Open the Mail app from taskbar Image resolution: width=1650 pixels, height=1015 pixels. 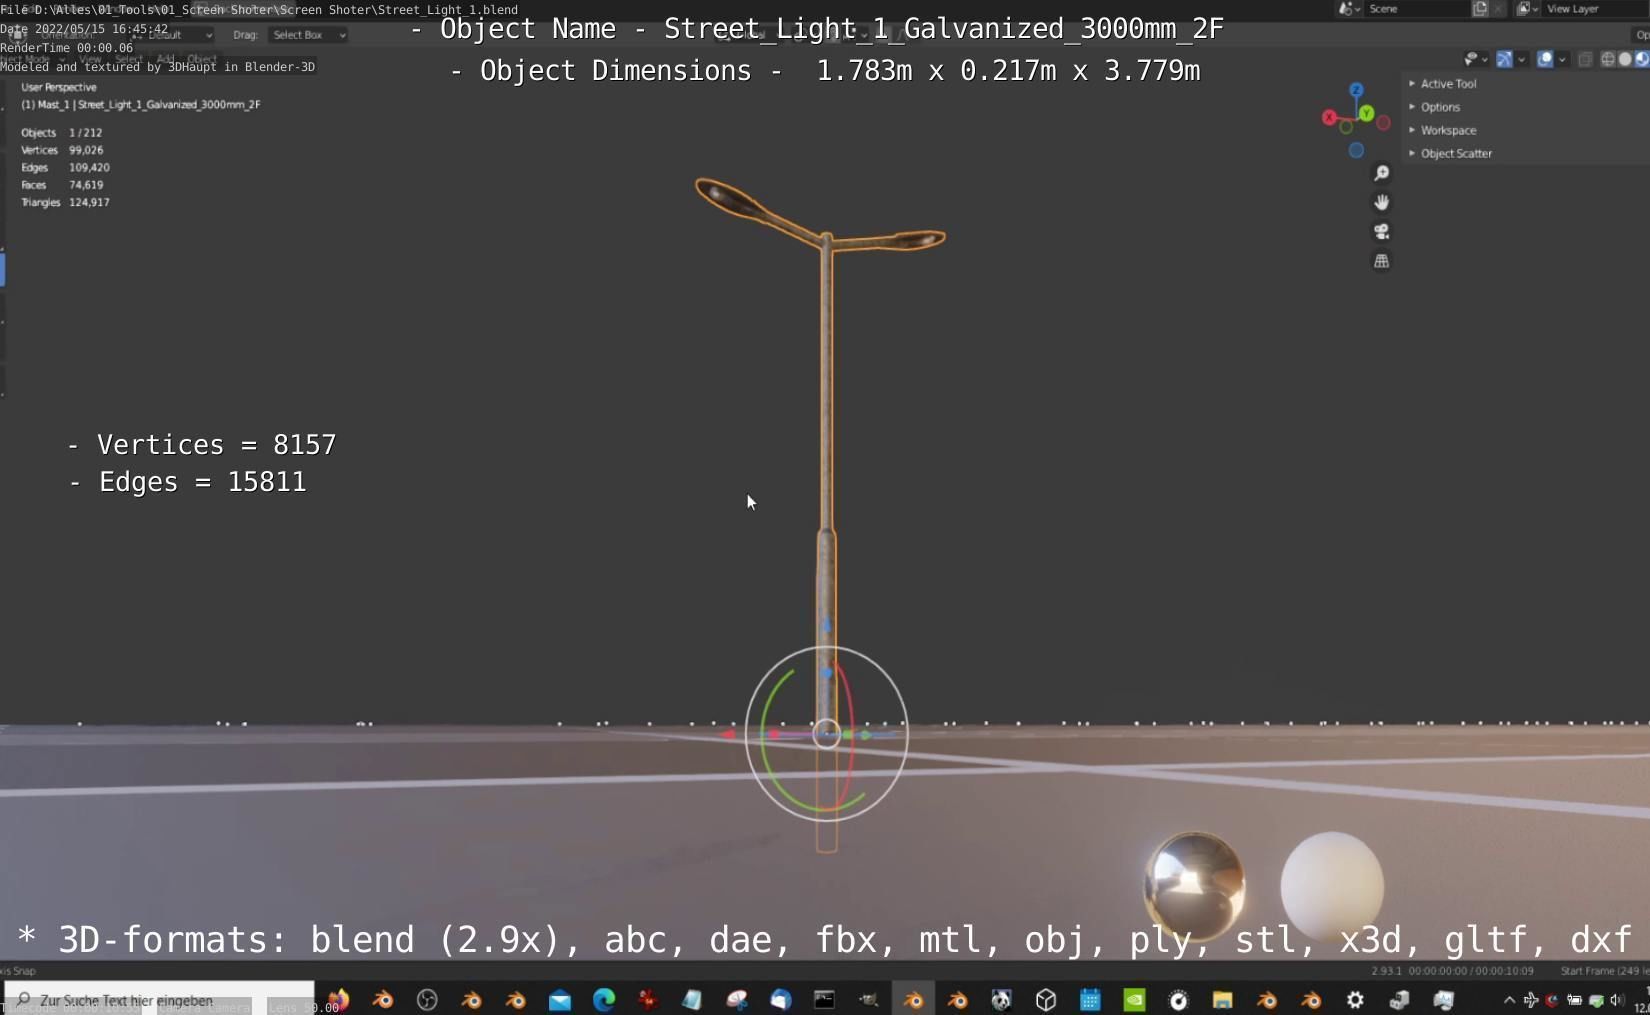pyautogui.click(x=560, y=999)
